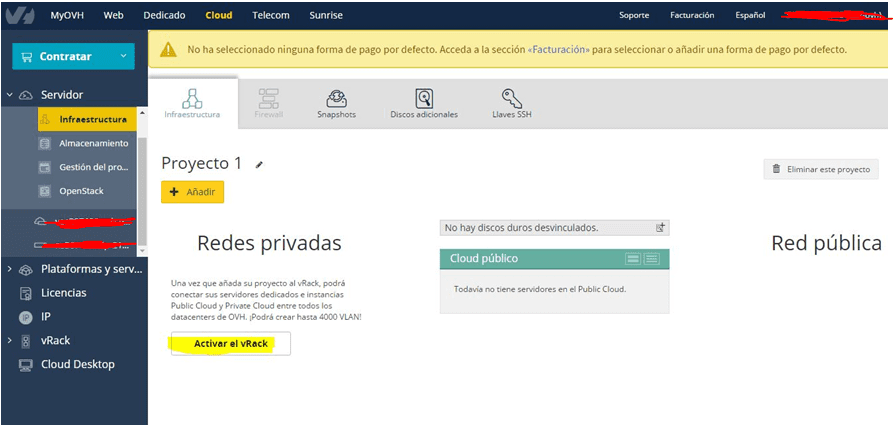Image resolution: width=893 pixels, height=425 pixels.
Task: Click the add disk icon in discos bar
Action: tap(660, 228)
